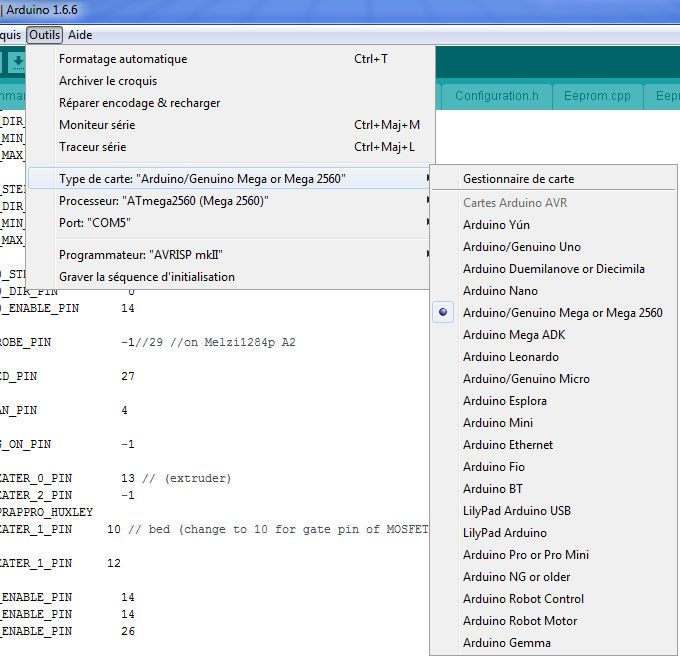Expand the Type de carte submenu

click(229, 179)
